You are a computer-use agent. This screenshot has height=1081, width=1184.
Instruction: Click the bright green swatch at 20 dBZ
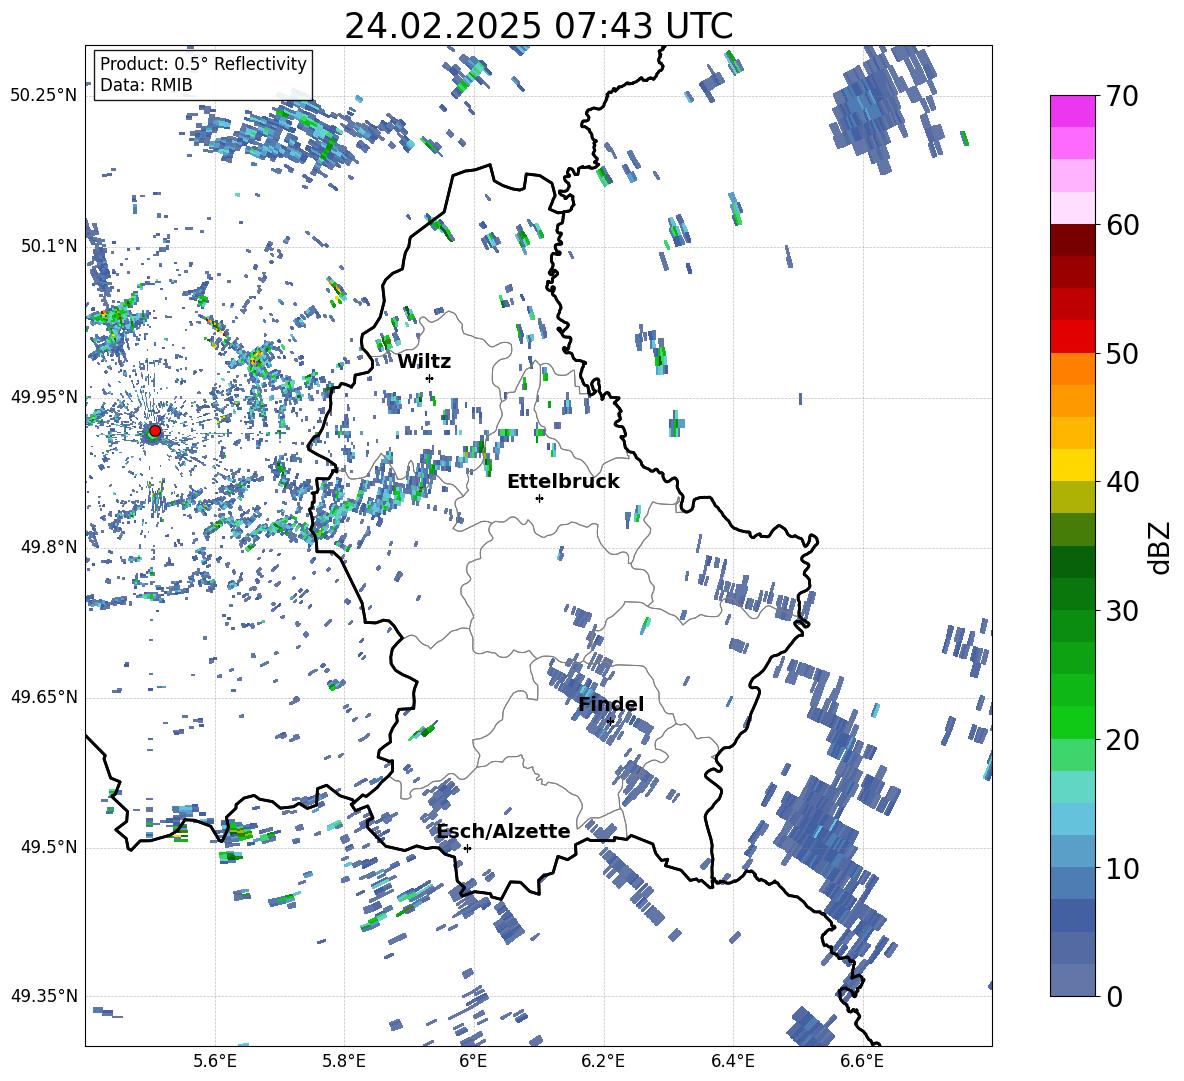(1072, 722)
